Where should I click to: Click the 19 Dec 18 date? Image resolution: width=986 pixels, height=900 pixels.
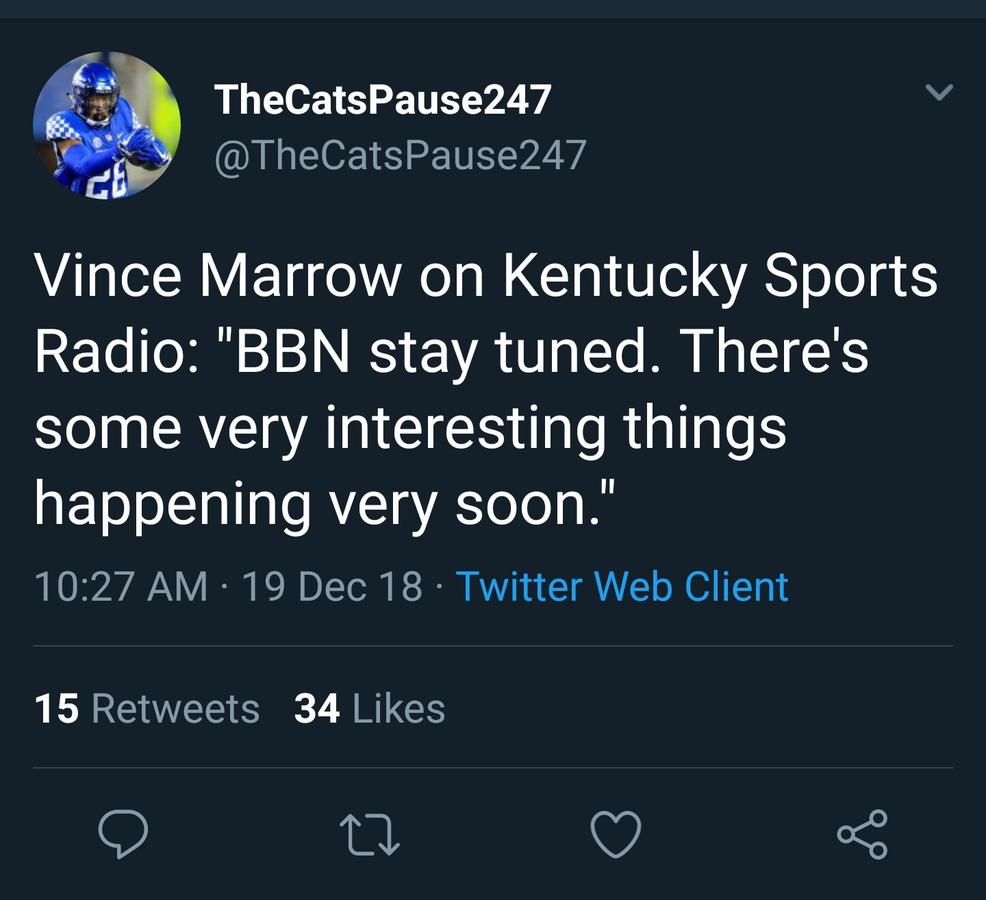click(333, 586)
